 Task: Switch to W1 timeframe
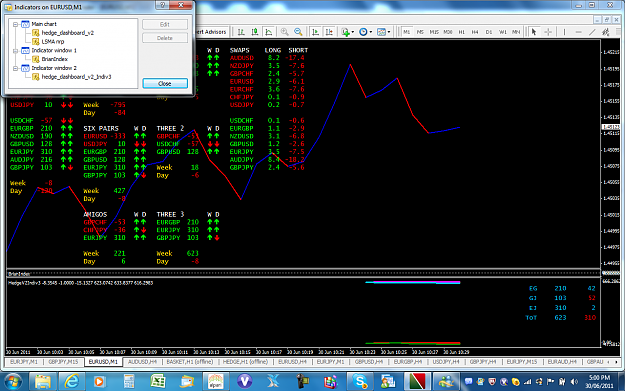click(x=503, y=32)
